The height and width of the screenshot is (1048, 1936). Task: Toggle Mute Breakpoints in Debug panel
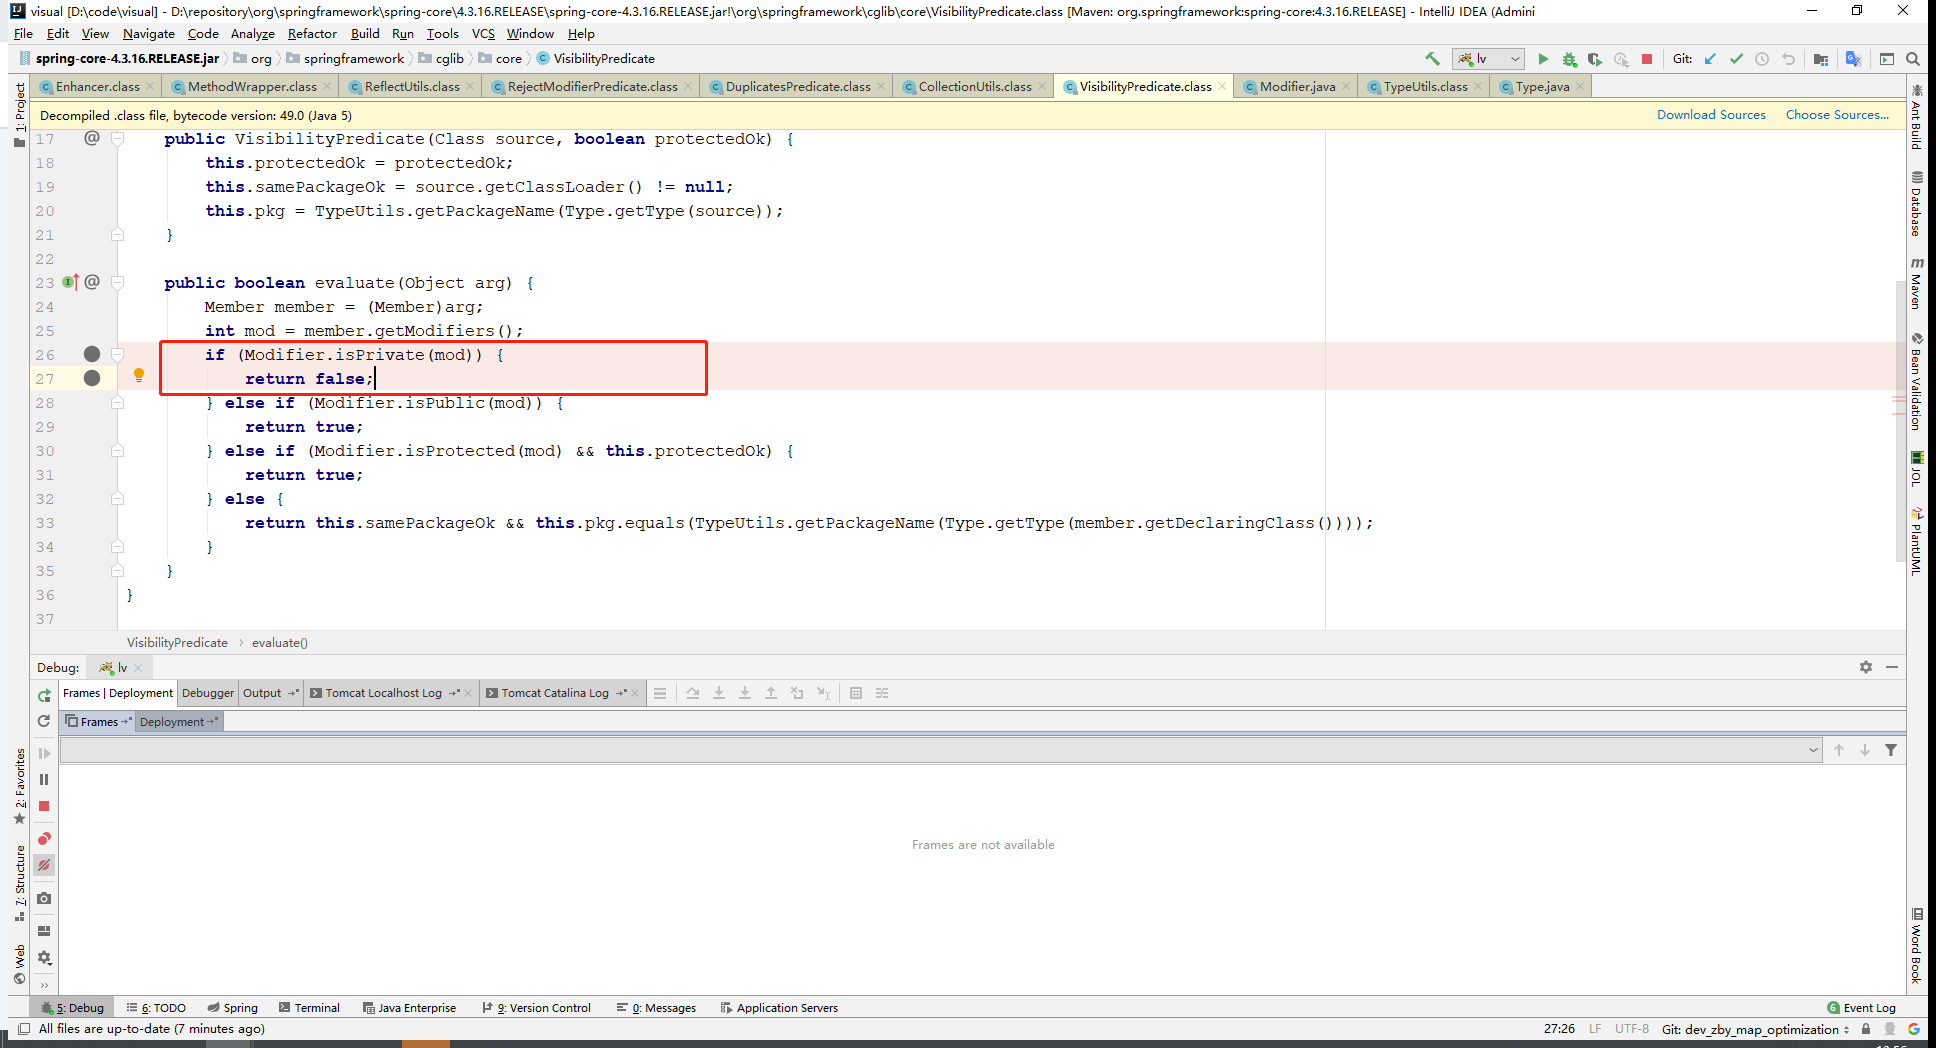coord(44,865)
